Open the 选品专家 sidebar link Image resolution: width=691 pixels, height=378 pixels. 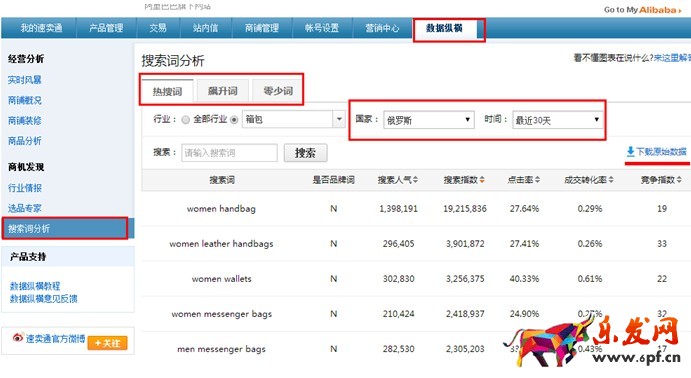[x=25, y=208]
